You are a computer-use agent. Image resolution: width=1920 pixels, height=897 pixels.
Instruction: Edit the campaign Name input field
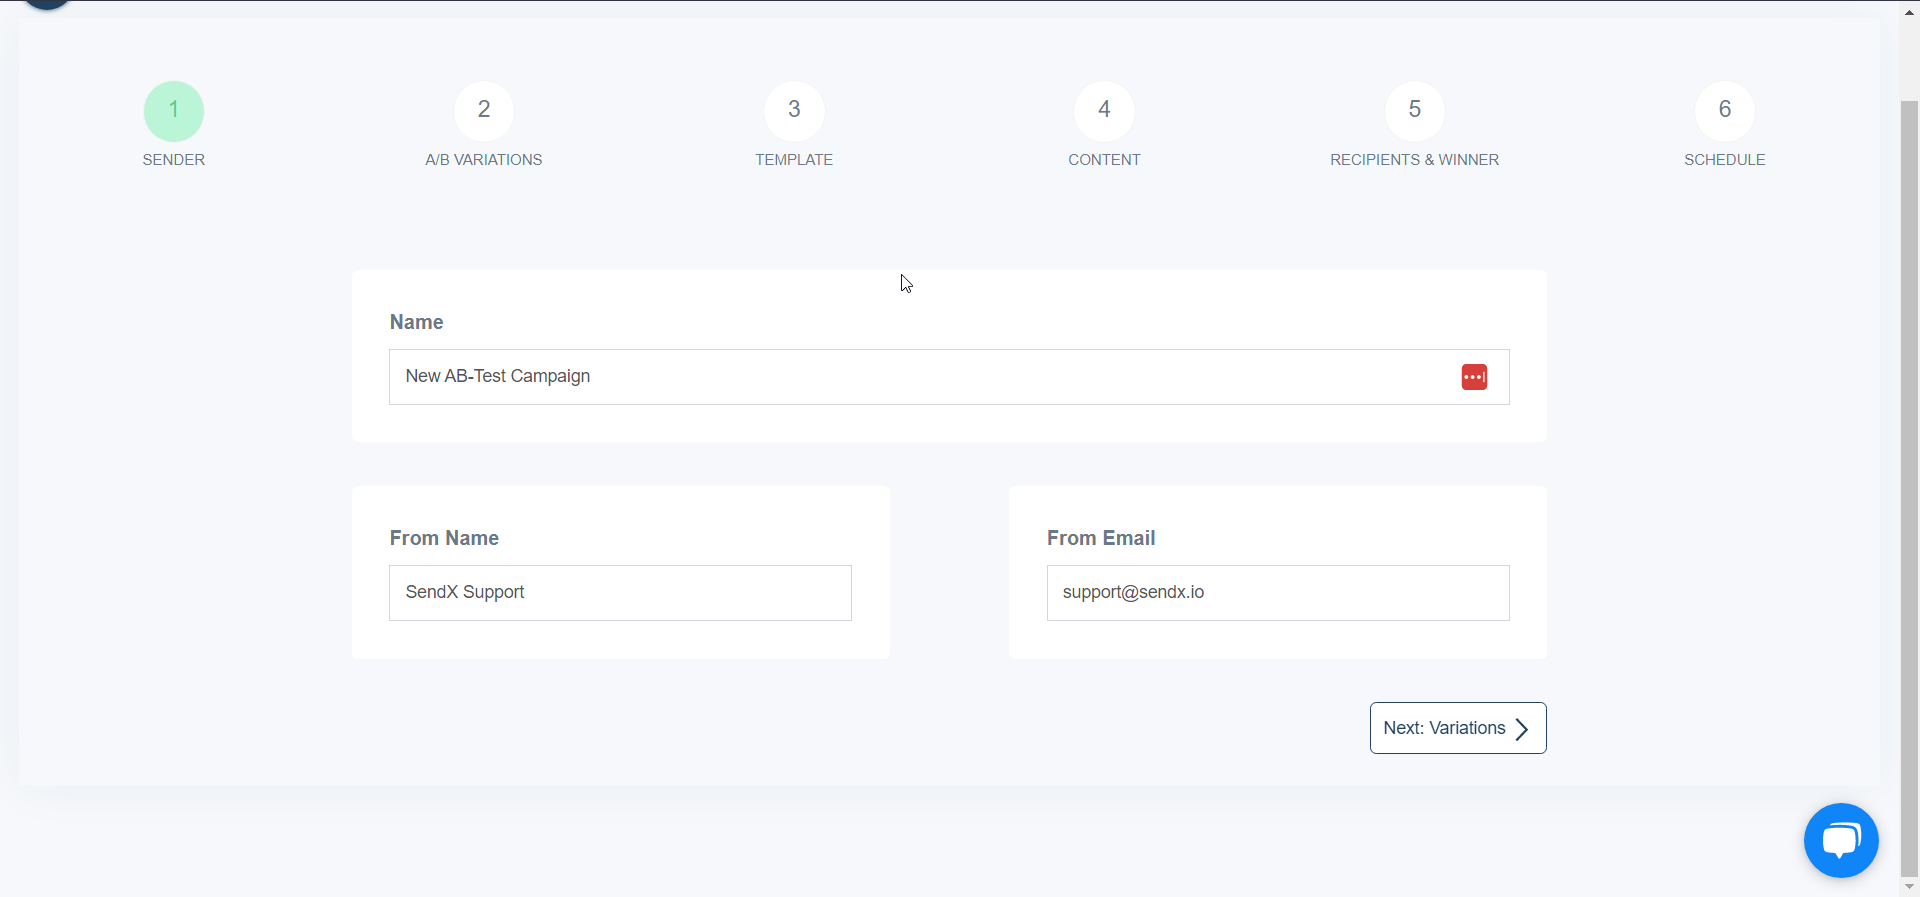(949, 377)
